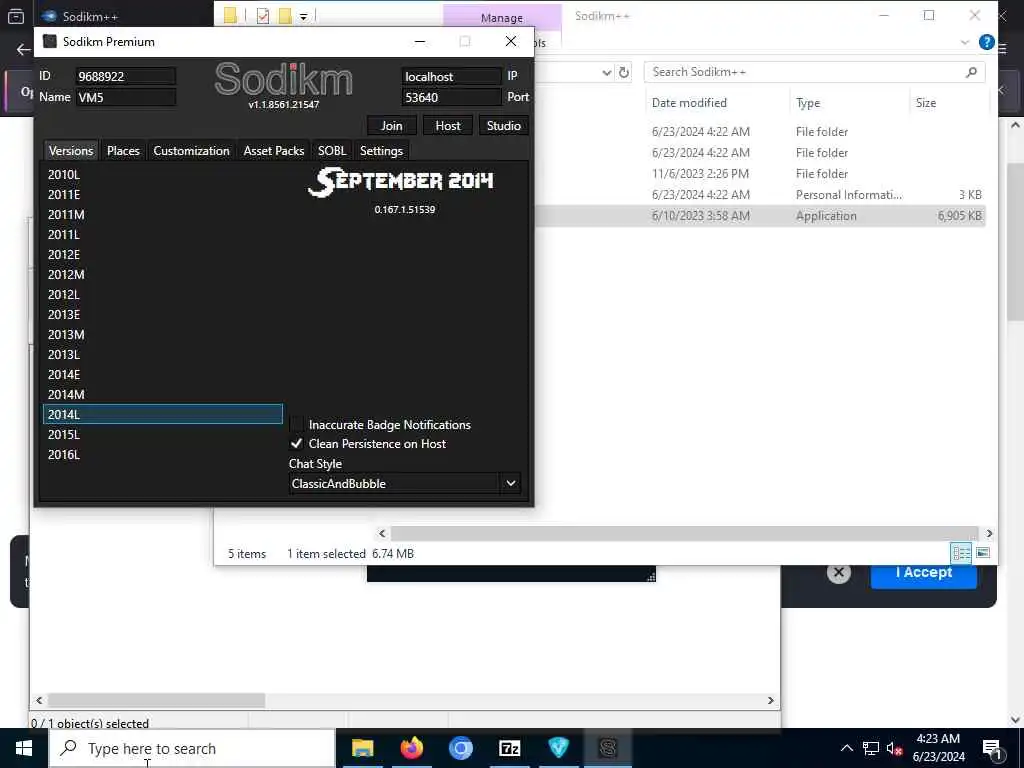1024x768 pixels.
Task: Click the search magnifier in Explorer
Action: click(x=971, y=72)
